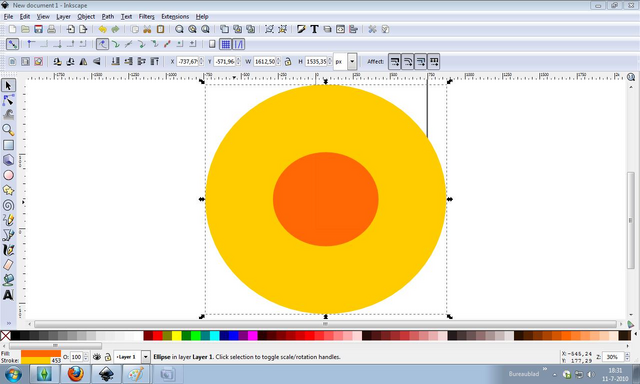Click the X position input field
Image resolution: width=640 pixels, height=384 pixels.
pos(188,62)
